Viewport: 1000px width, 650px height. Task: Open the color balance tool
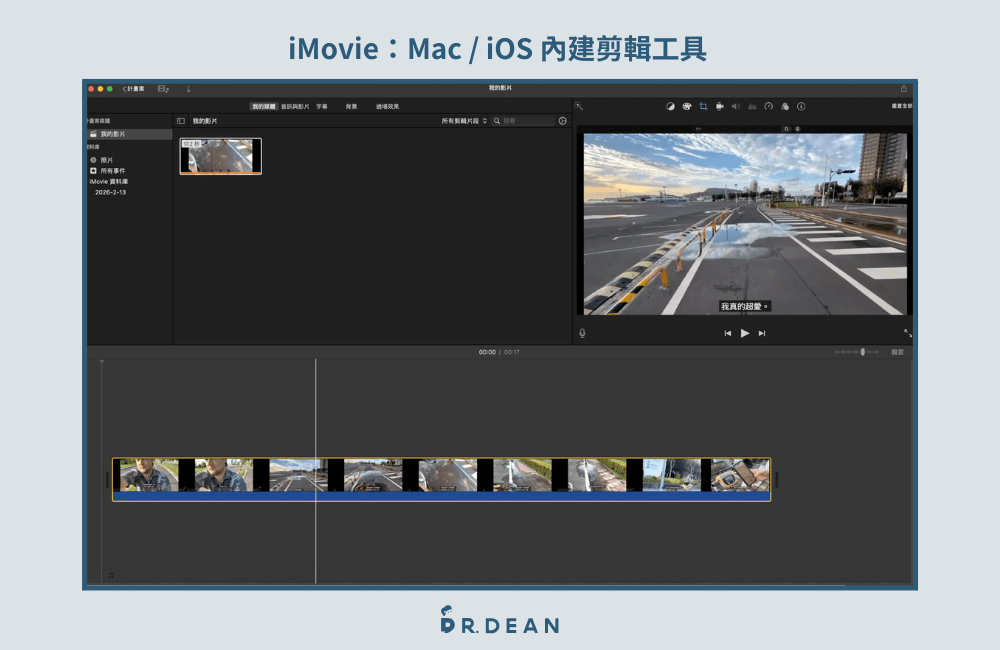(670, 107)
